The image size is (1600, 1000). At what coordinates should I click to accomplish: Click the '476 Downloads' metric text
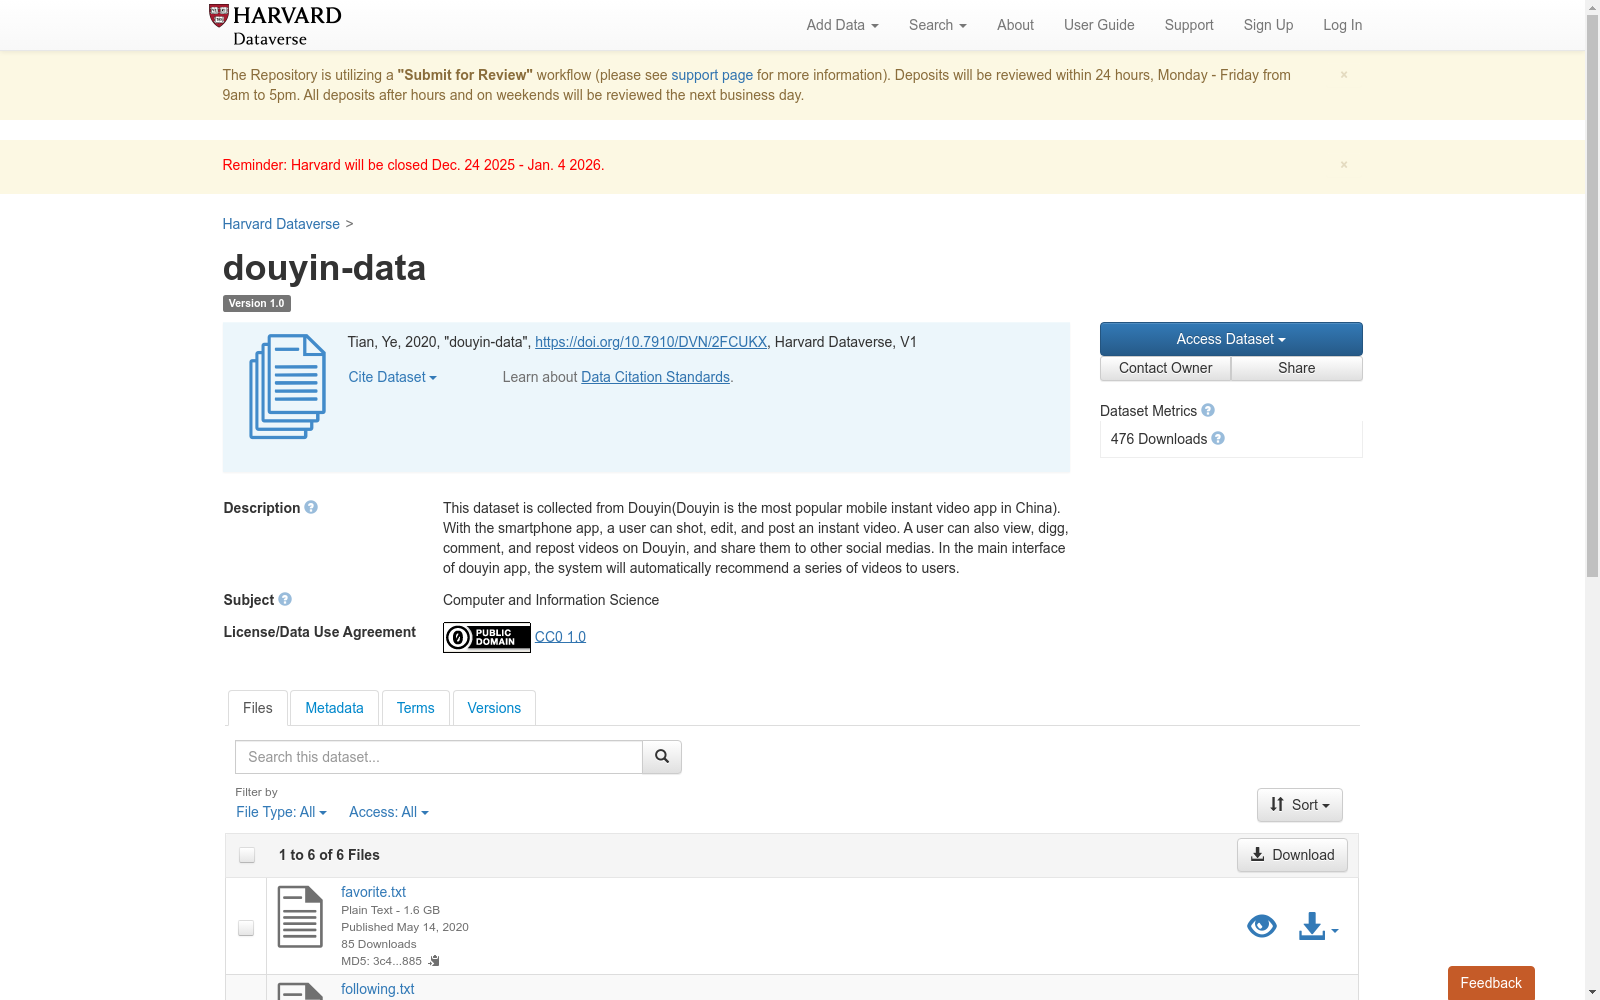(x=1158, y=439)
